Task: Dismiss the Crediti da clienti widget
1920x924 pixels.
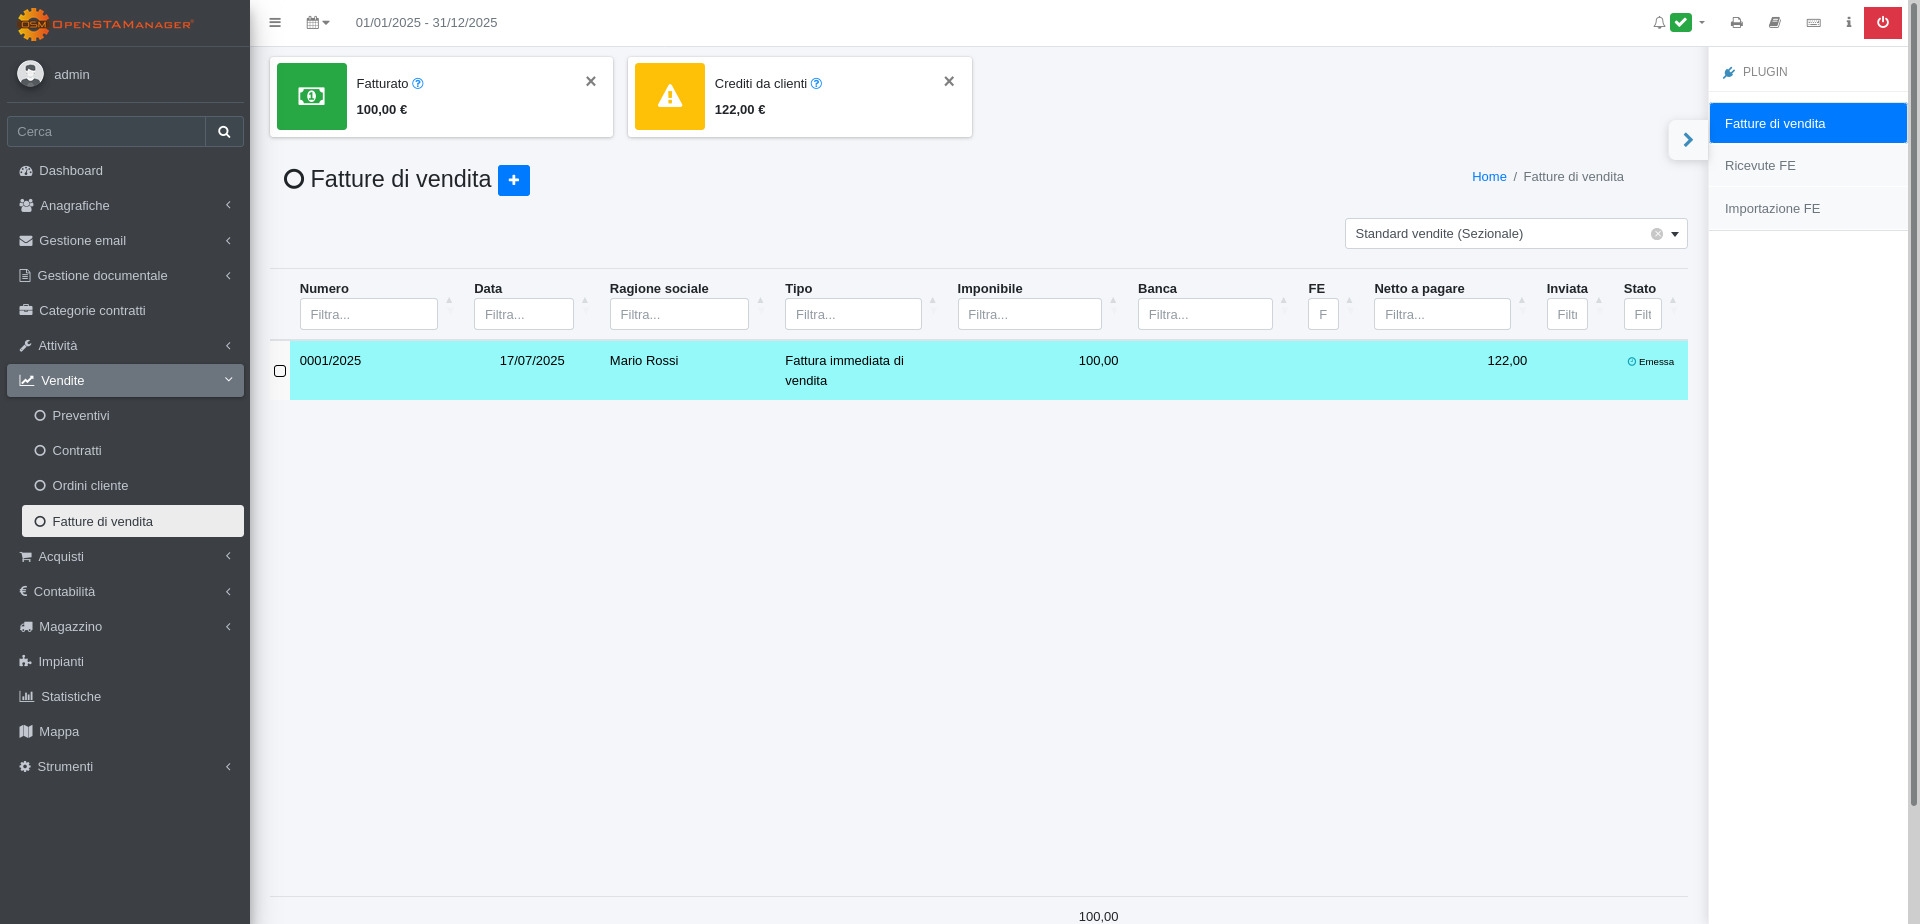Action: tap(949, 82)
